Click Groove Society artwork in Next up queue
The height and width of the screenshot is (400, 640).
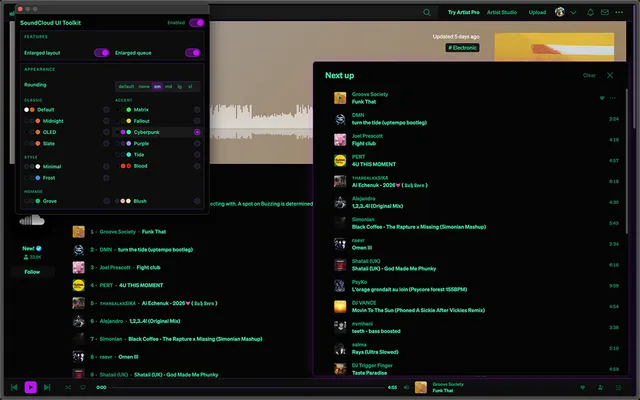[340, 98]
